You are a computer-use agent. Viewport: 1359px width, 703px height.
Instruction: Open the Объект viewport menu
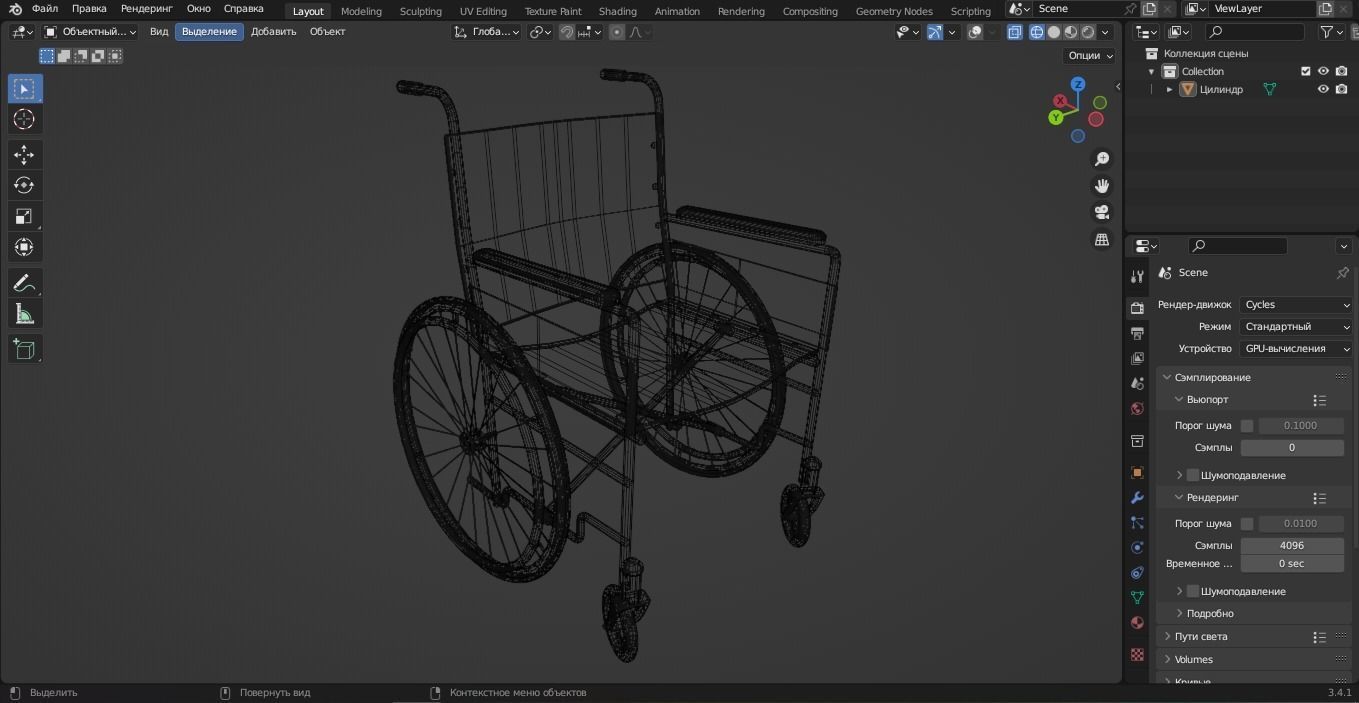[327, 32]
